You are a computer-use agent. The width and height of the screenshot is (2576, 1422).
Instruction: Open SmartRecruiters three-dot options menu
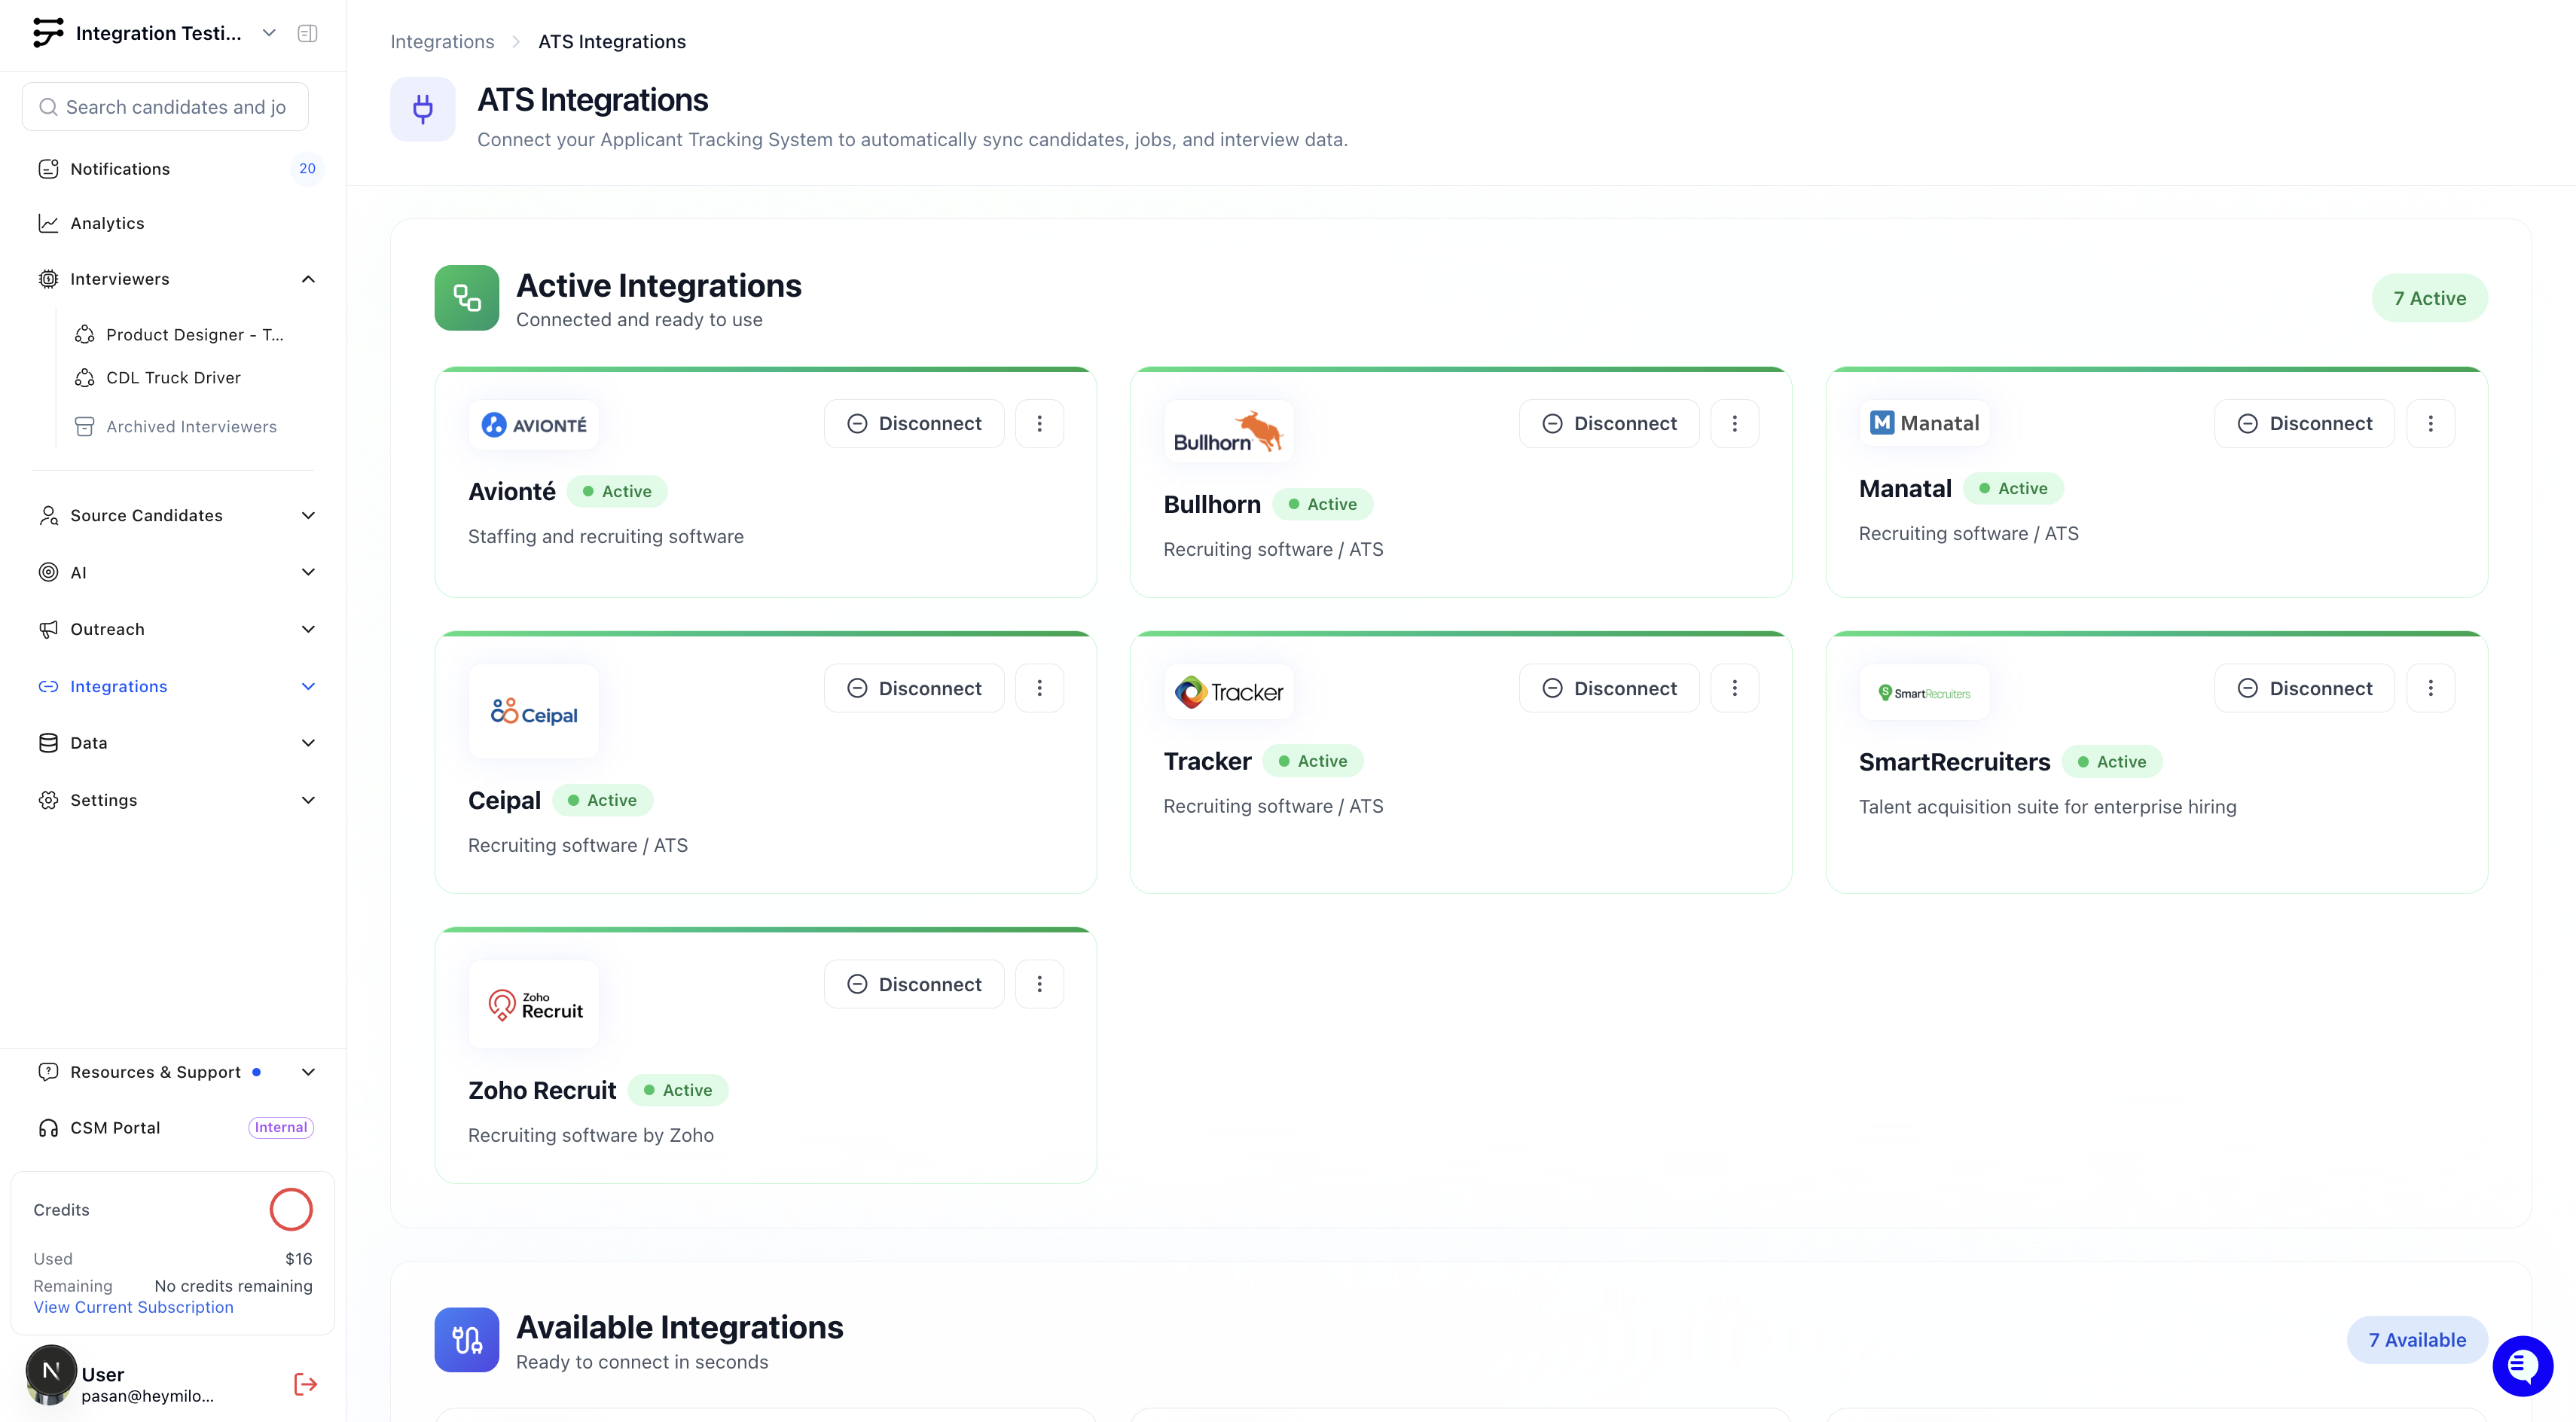[2430, 688]
